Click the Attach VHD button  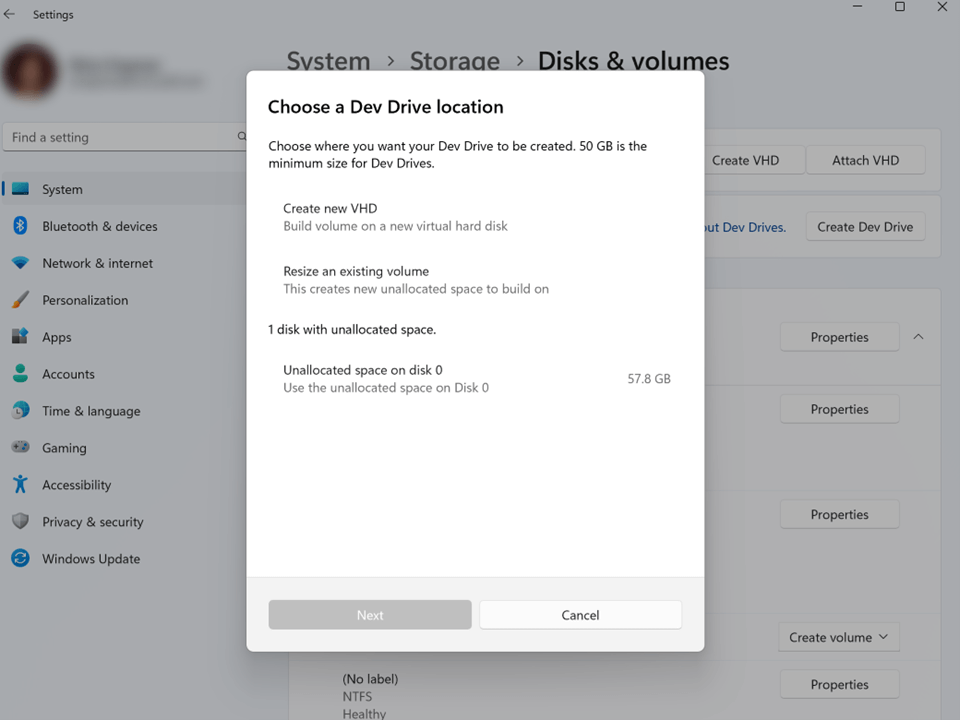click(x=865, y=160)
